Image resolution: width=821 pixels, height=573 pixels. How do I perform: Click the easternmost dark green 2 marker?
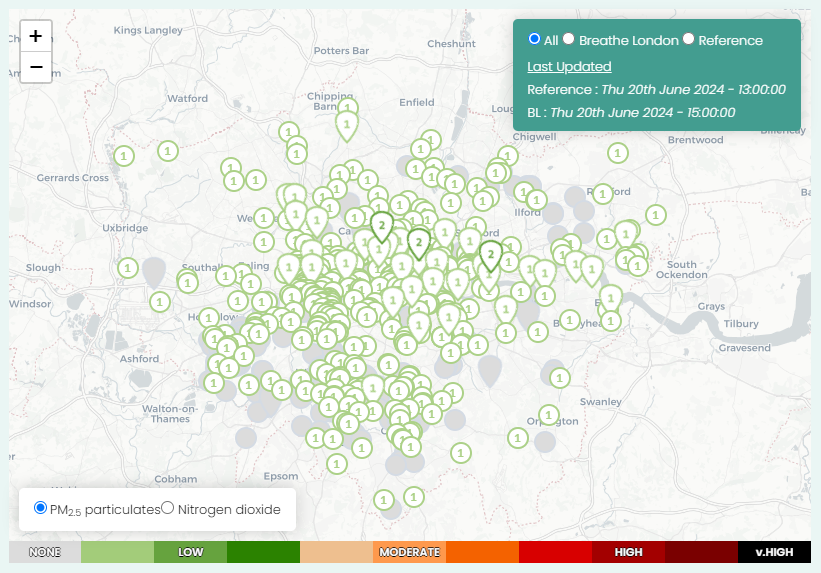[490, 254]
